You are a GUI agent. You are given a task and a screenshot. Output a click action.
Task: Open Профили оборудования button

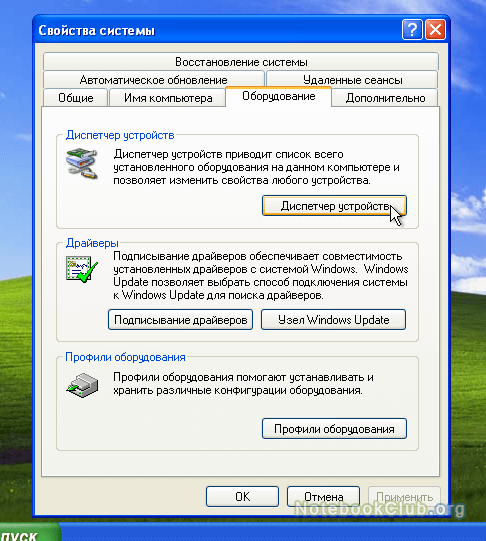(x=334, y=429)
